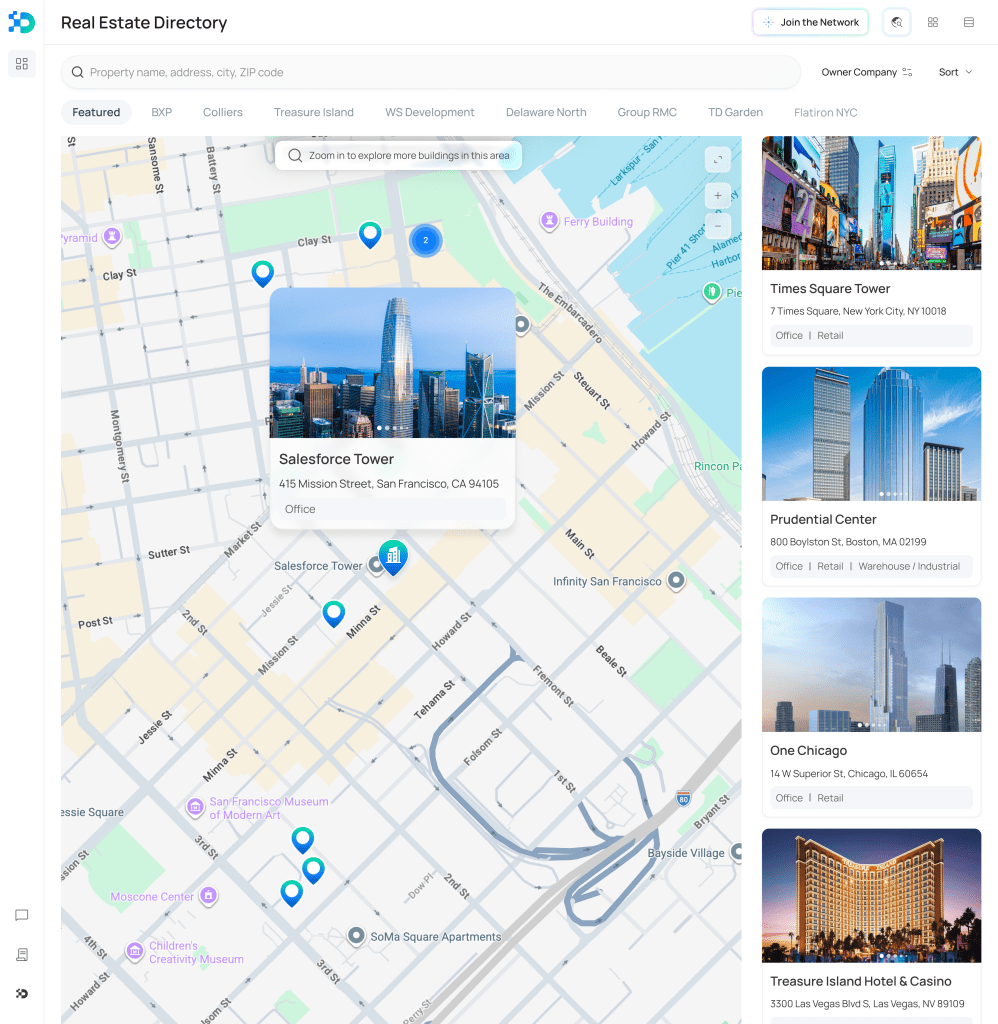The height and width of the screenshot is (1024, 998).
Task: Click the Salesforce Tower building map pin
Action: pos(393,556)
